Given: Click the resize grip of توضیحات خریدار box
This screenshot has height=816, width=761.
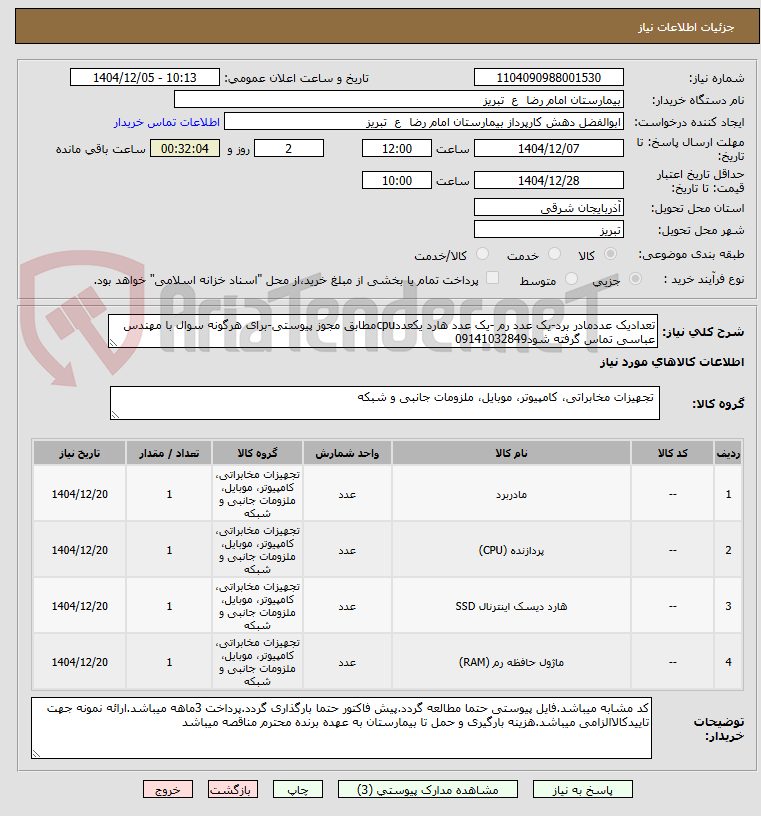Looking at the screenshot, I should pos(36,754).
